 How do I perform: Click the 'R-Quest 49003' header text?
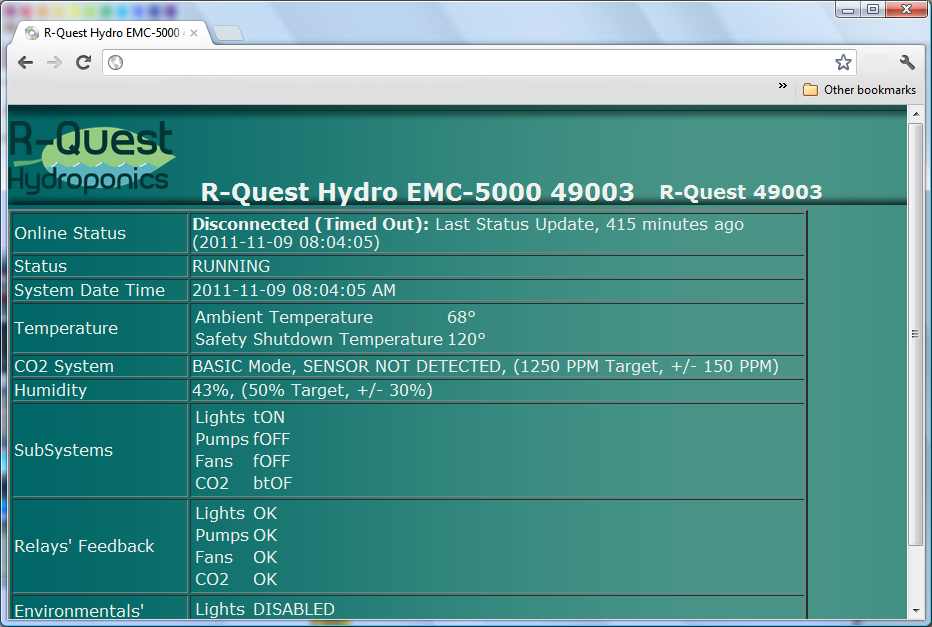(741, 192)
